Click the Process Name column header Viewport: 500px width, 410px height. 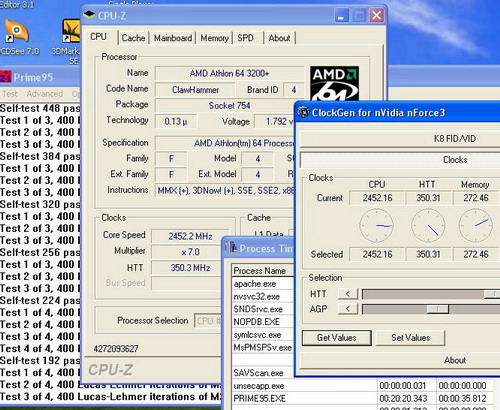[x=262, y=271]
